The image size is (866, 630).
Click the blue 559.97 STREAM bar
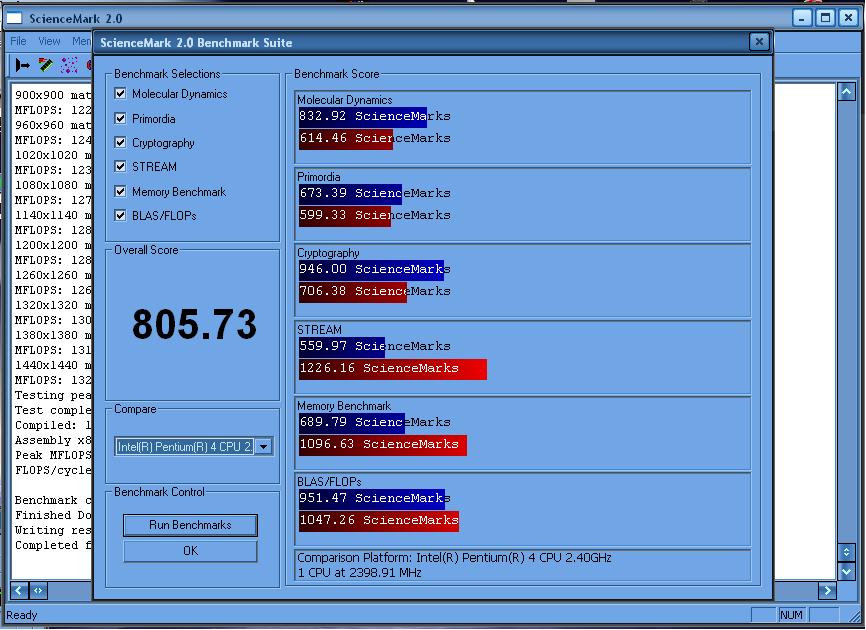point(341,347)
